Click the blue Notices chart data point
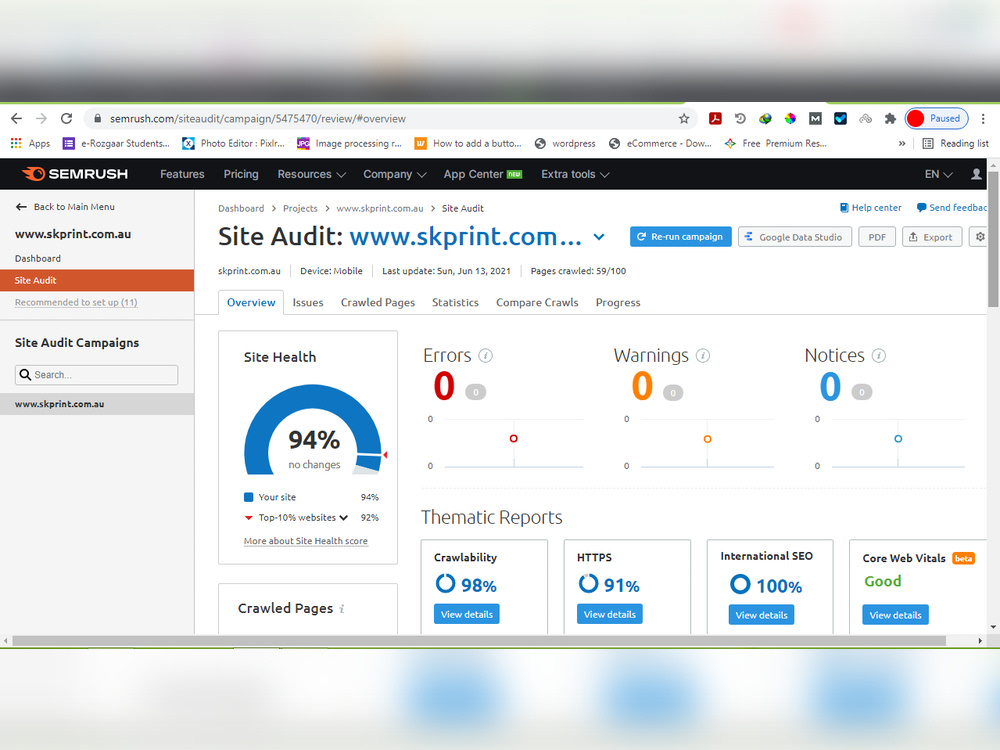This screenshot has height=750, width=1000. (x=898, y=439)
